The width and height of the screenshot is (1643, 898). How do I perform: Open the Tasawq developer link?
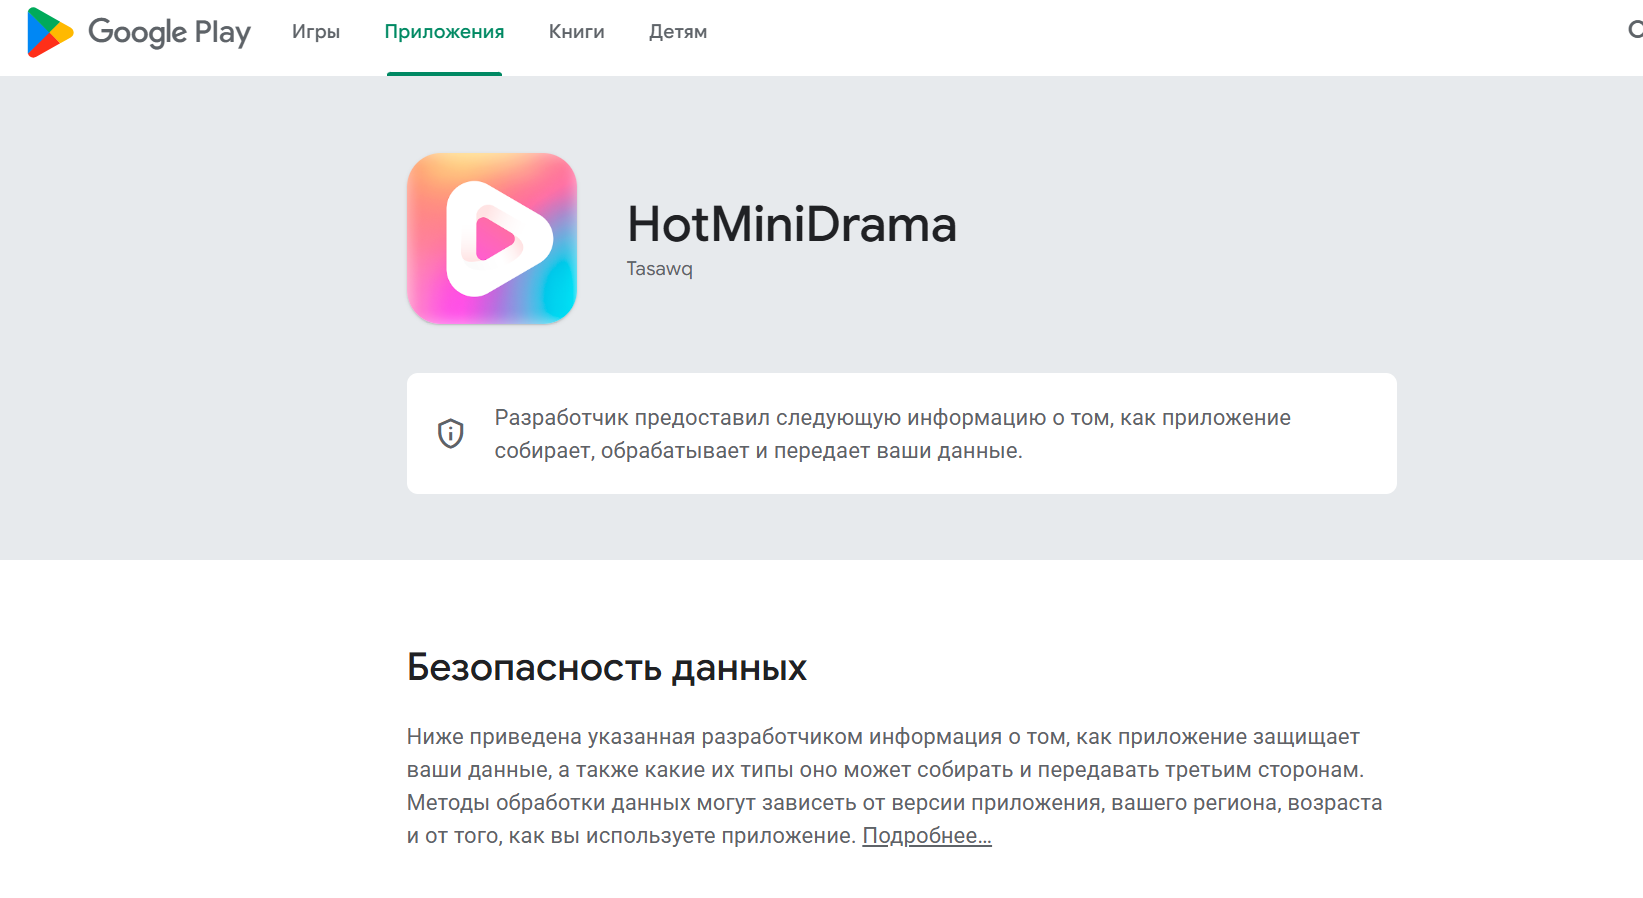[x=659, y=269]
